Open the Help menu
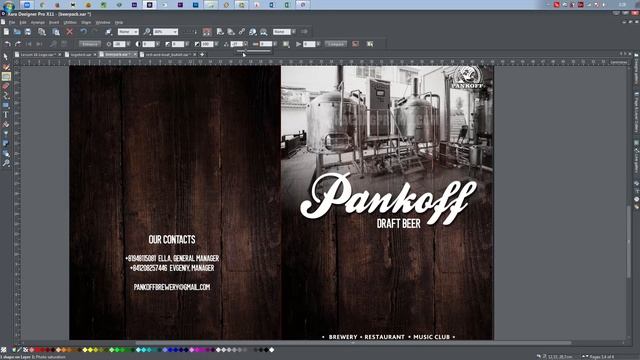Viewport: 640px width, 360px height. 119,22
